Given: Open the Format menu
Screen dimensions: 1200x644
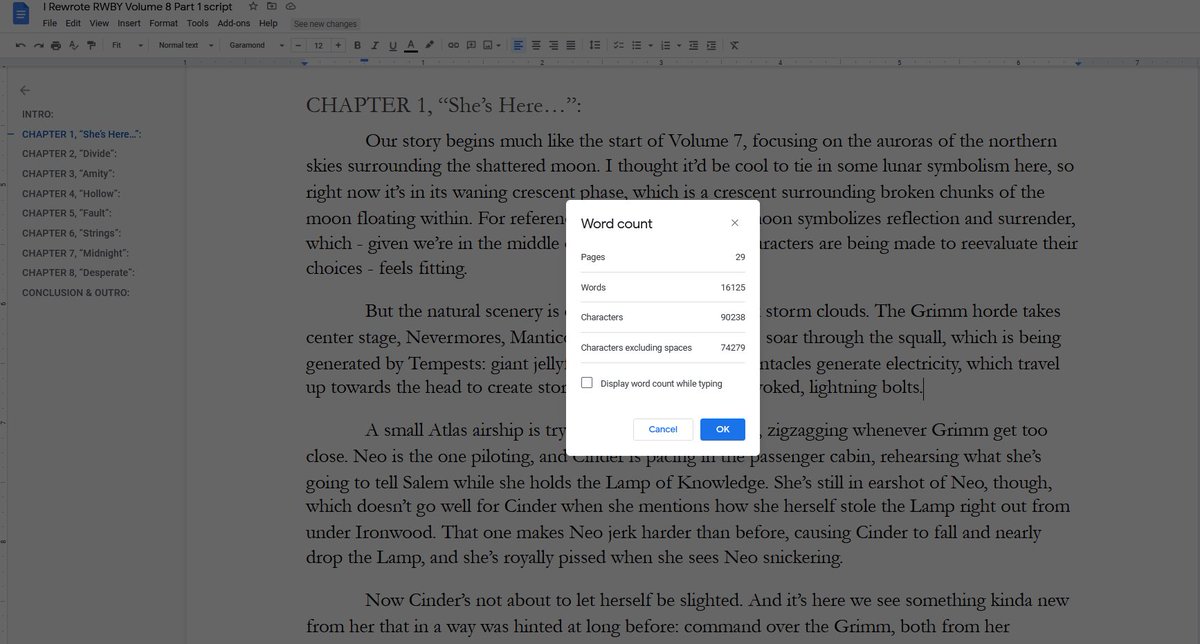Looking at the screenshot, I should (x=164, y=22).
